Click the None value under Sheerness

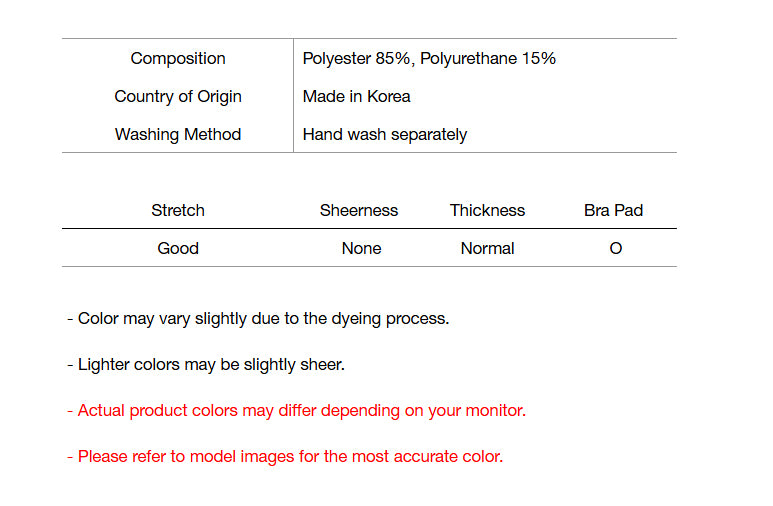[x=361, y=248]
